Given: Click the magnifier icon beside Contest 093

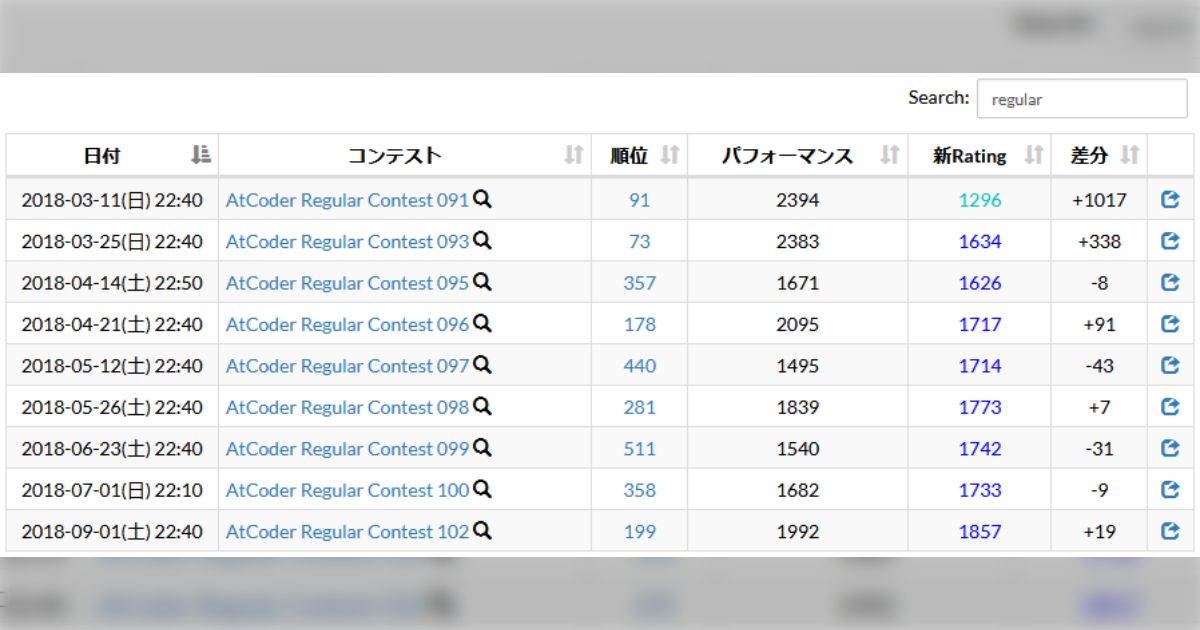Looking at the screenshot, I should click(x=482, y=241).
